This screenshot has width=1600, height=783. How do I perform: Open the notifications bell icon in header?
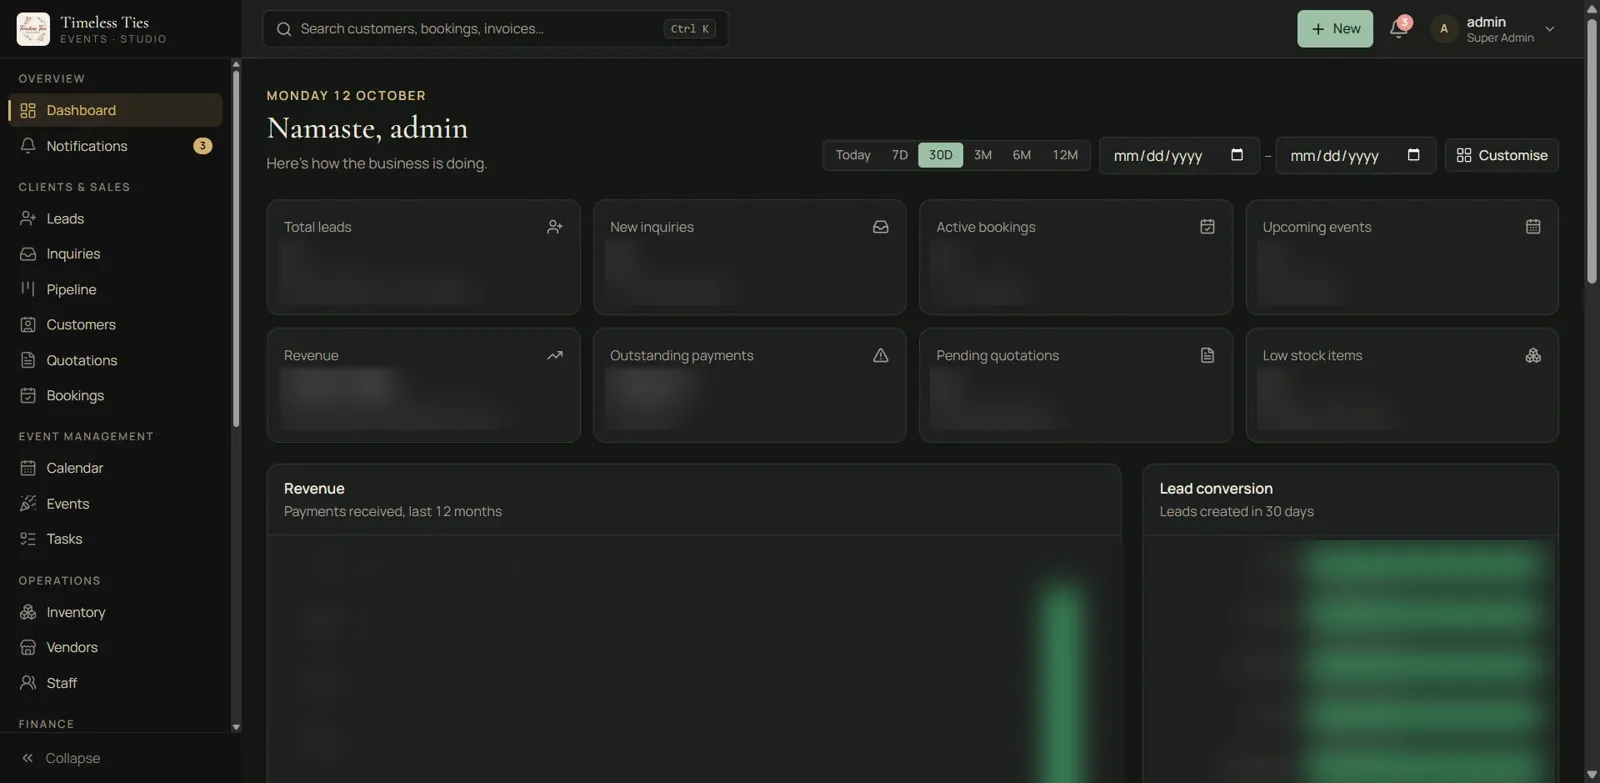coord(1399,29)
